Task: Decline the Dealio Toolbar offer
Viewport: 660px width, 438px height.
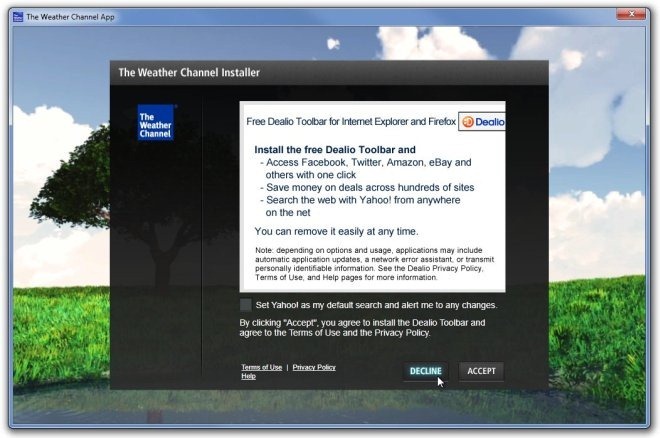Action: pyautogui.click(x=426, y=371)
